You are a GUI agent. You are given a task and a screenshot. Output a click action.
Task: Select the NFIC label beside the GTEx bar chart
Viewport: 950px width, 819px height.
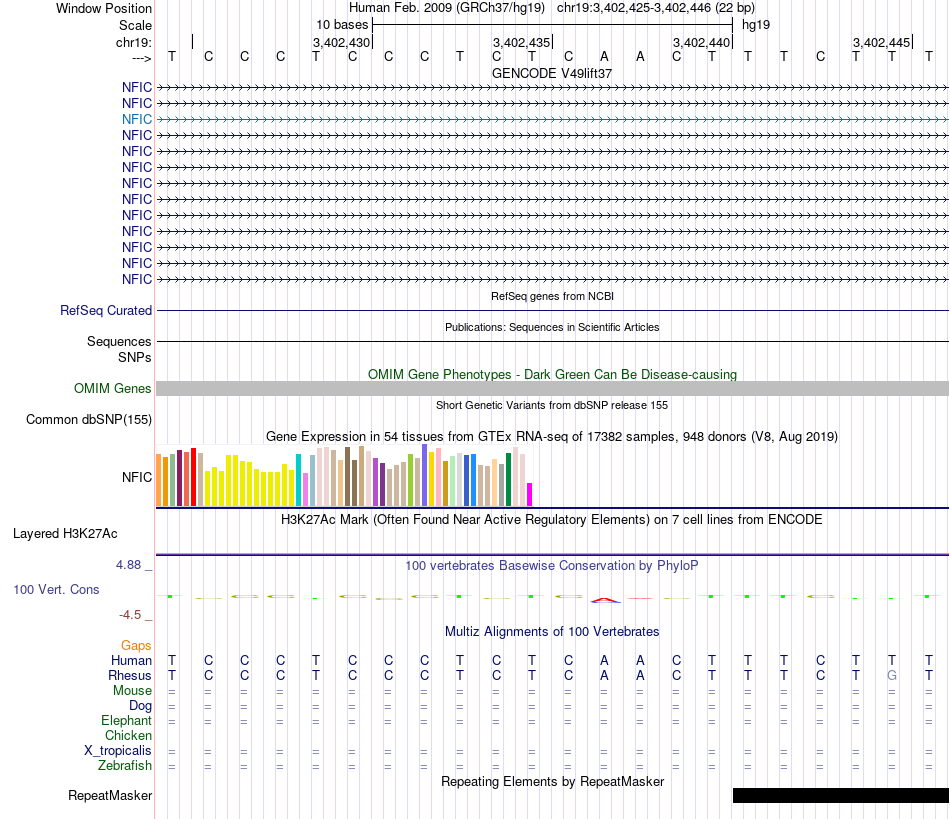(136, 477)
